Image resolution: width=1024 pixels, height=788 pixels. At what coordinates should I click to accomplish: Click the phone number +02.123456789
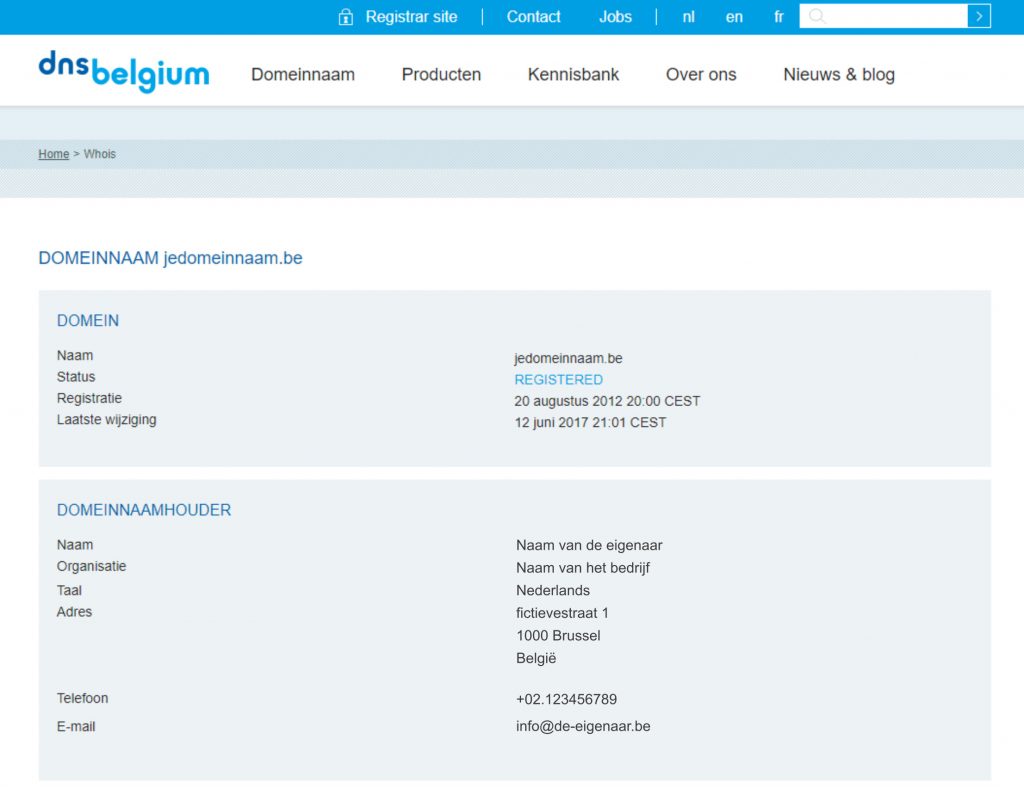[x=566, y=699]
